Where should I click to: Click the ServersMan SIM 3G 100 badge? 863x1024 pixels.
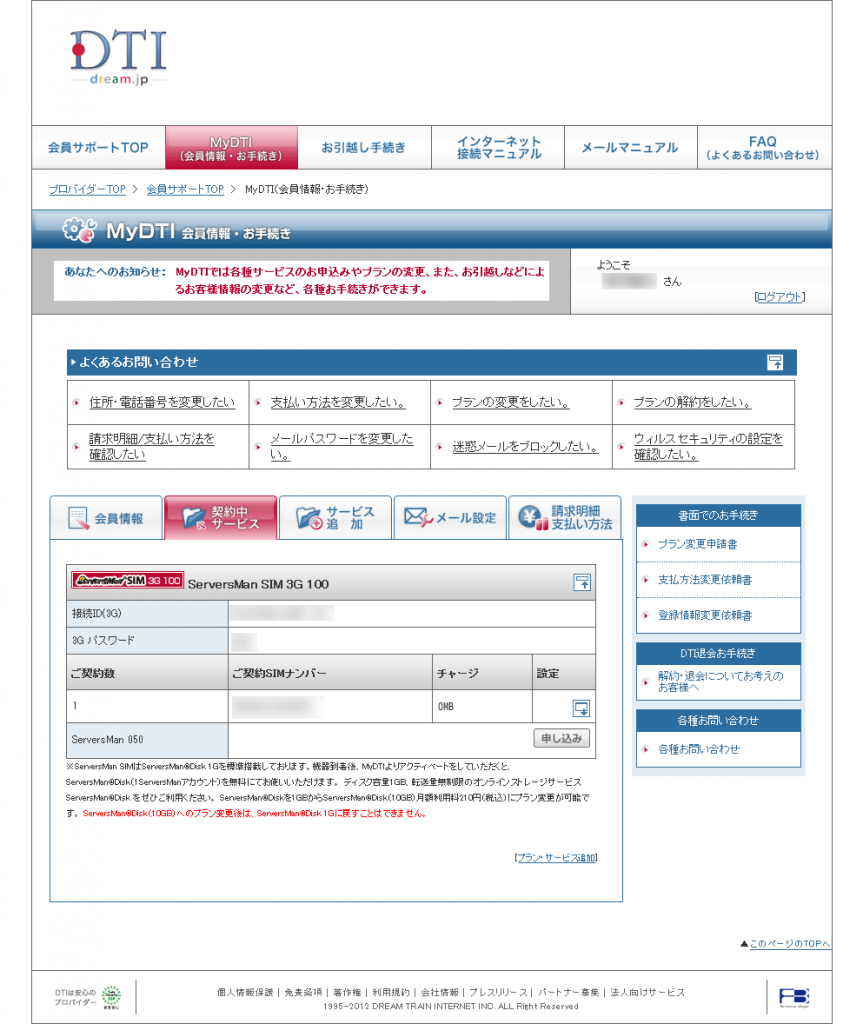tap(128, 581)
